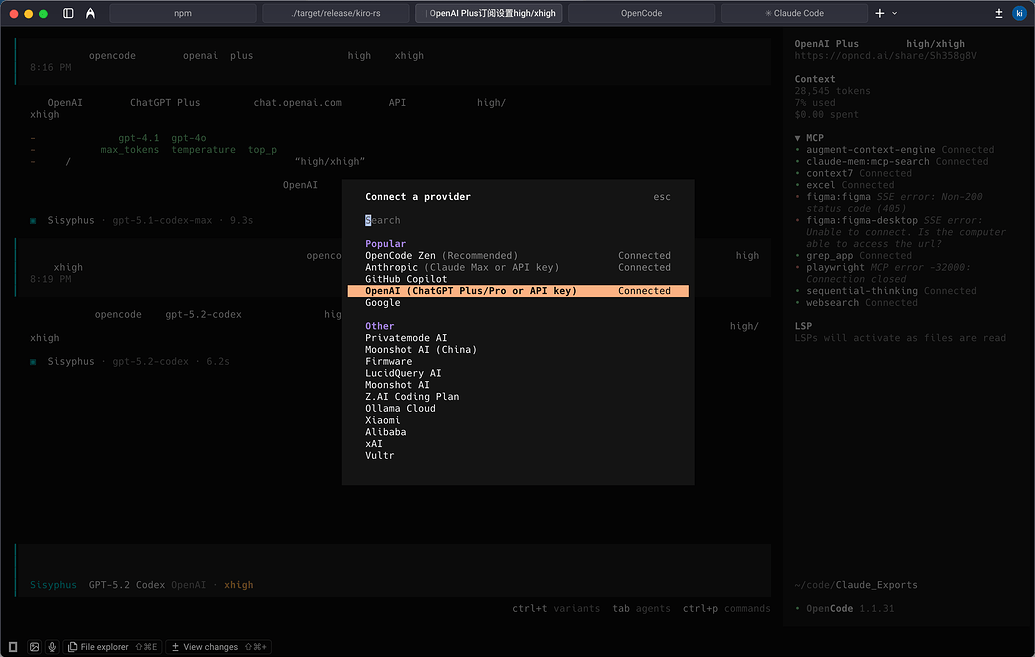Open a new tab with the plus icon
Viewport: 1035px width, 657px height.
point(879,13)
